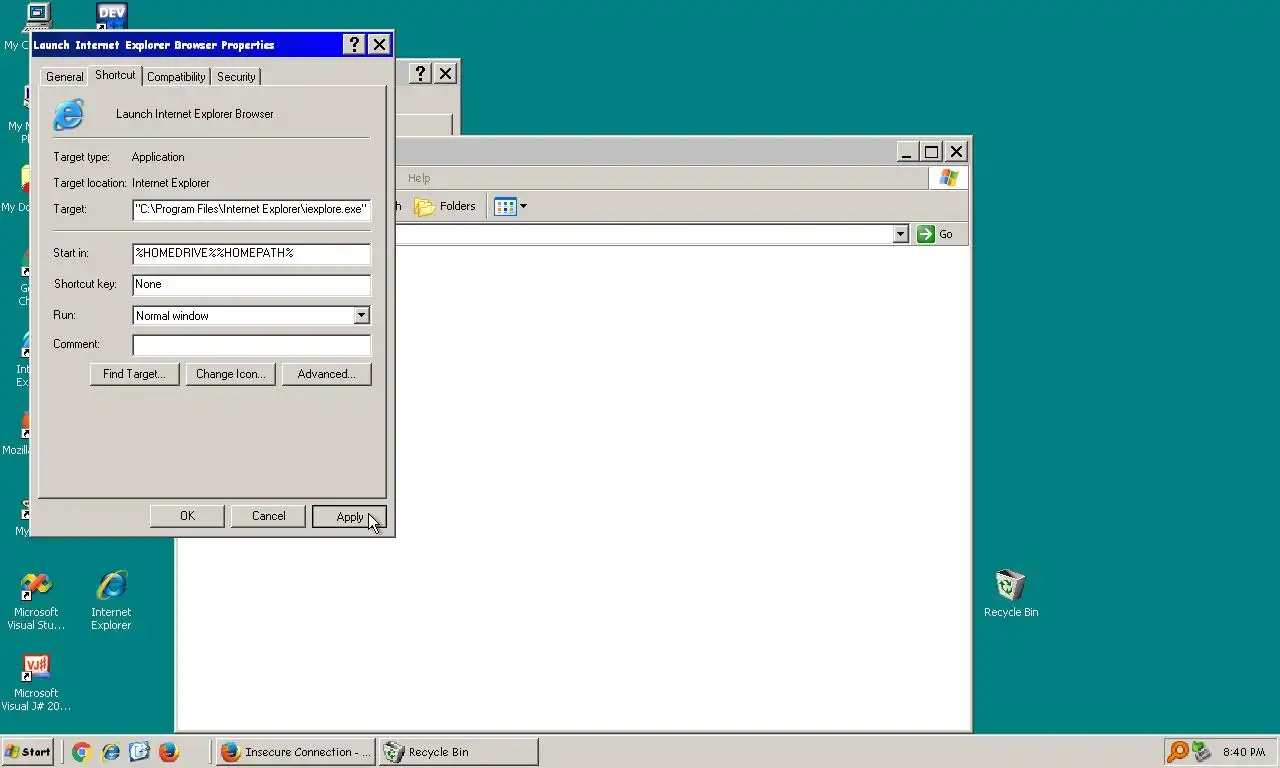Image resolution: width=1280 pixels, height=768 pixels.
Task: Click into the Target path field
Action: (x=251, y=210)
